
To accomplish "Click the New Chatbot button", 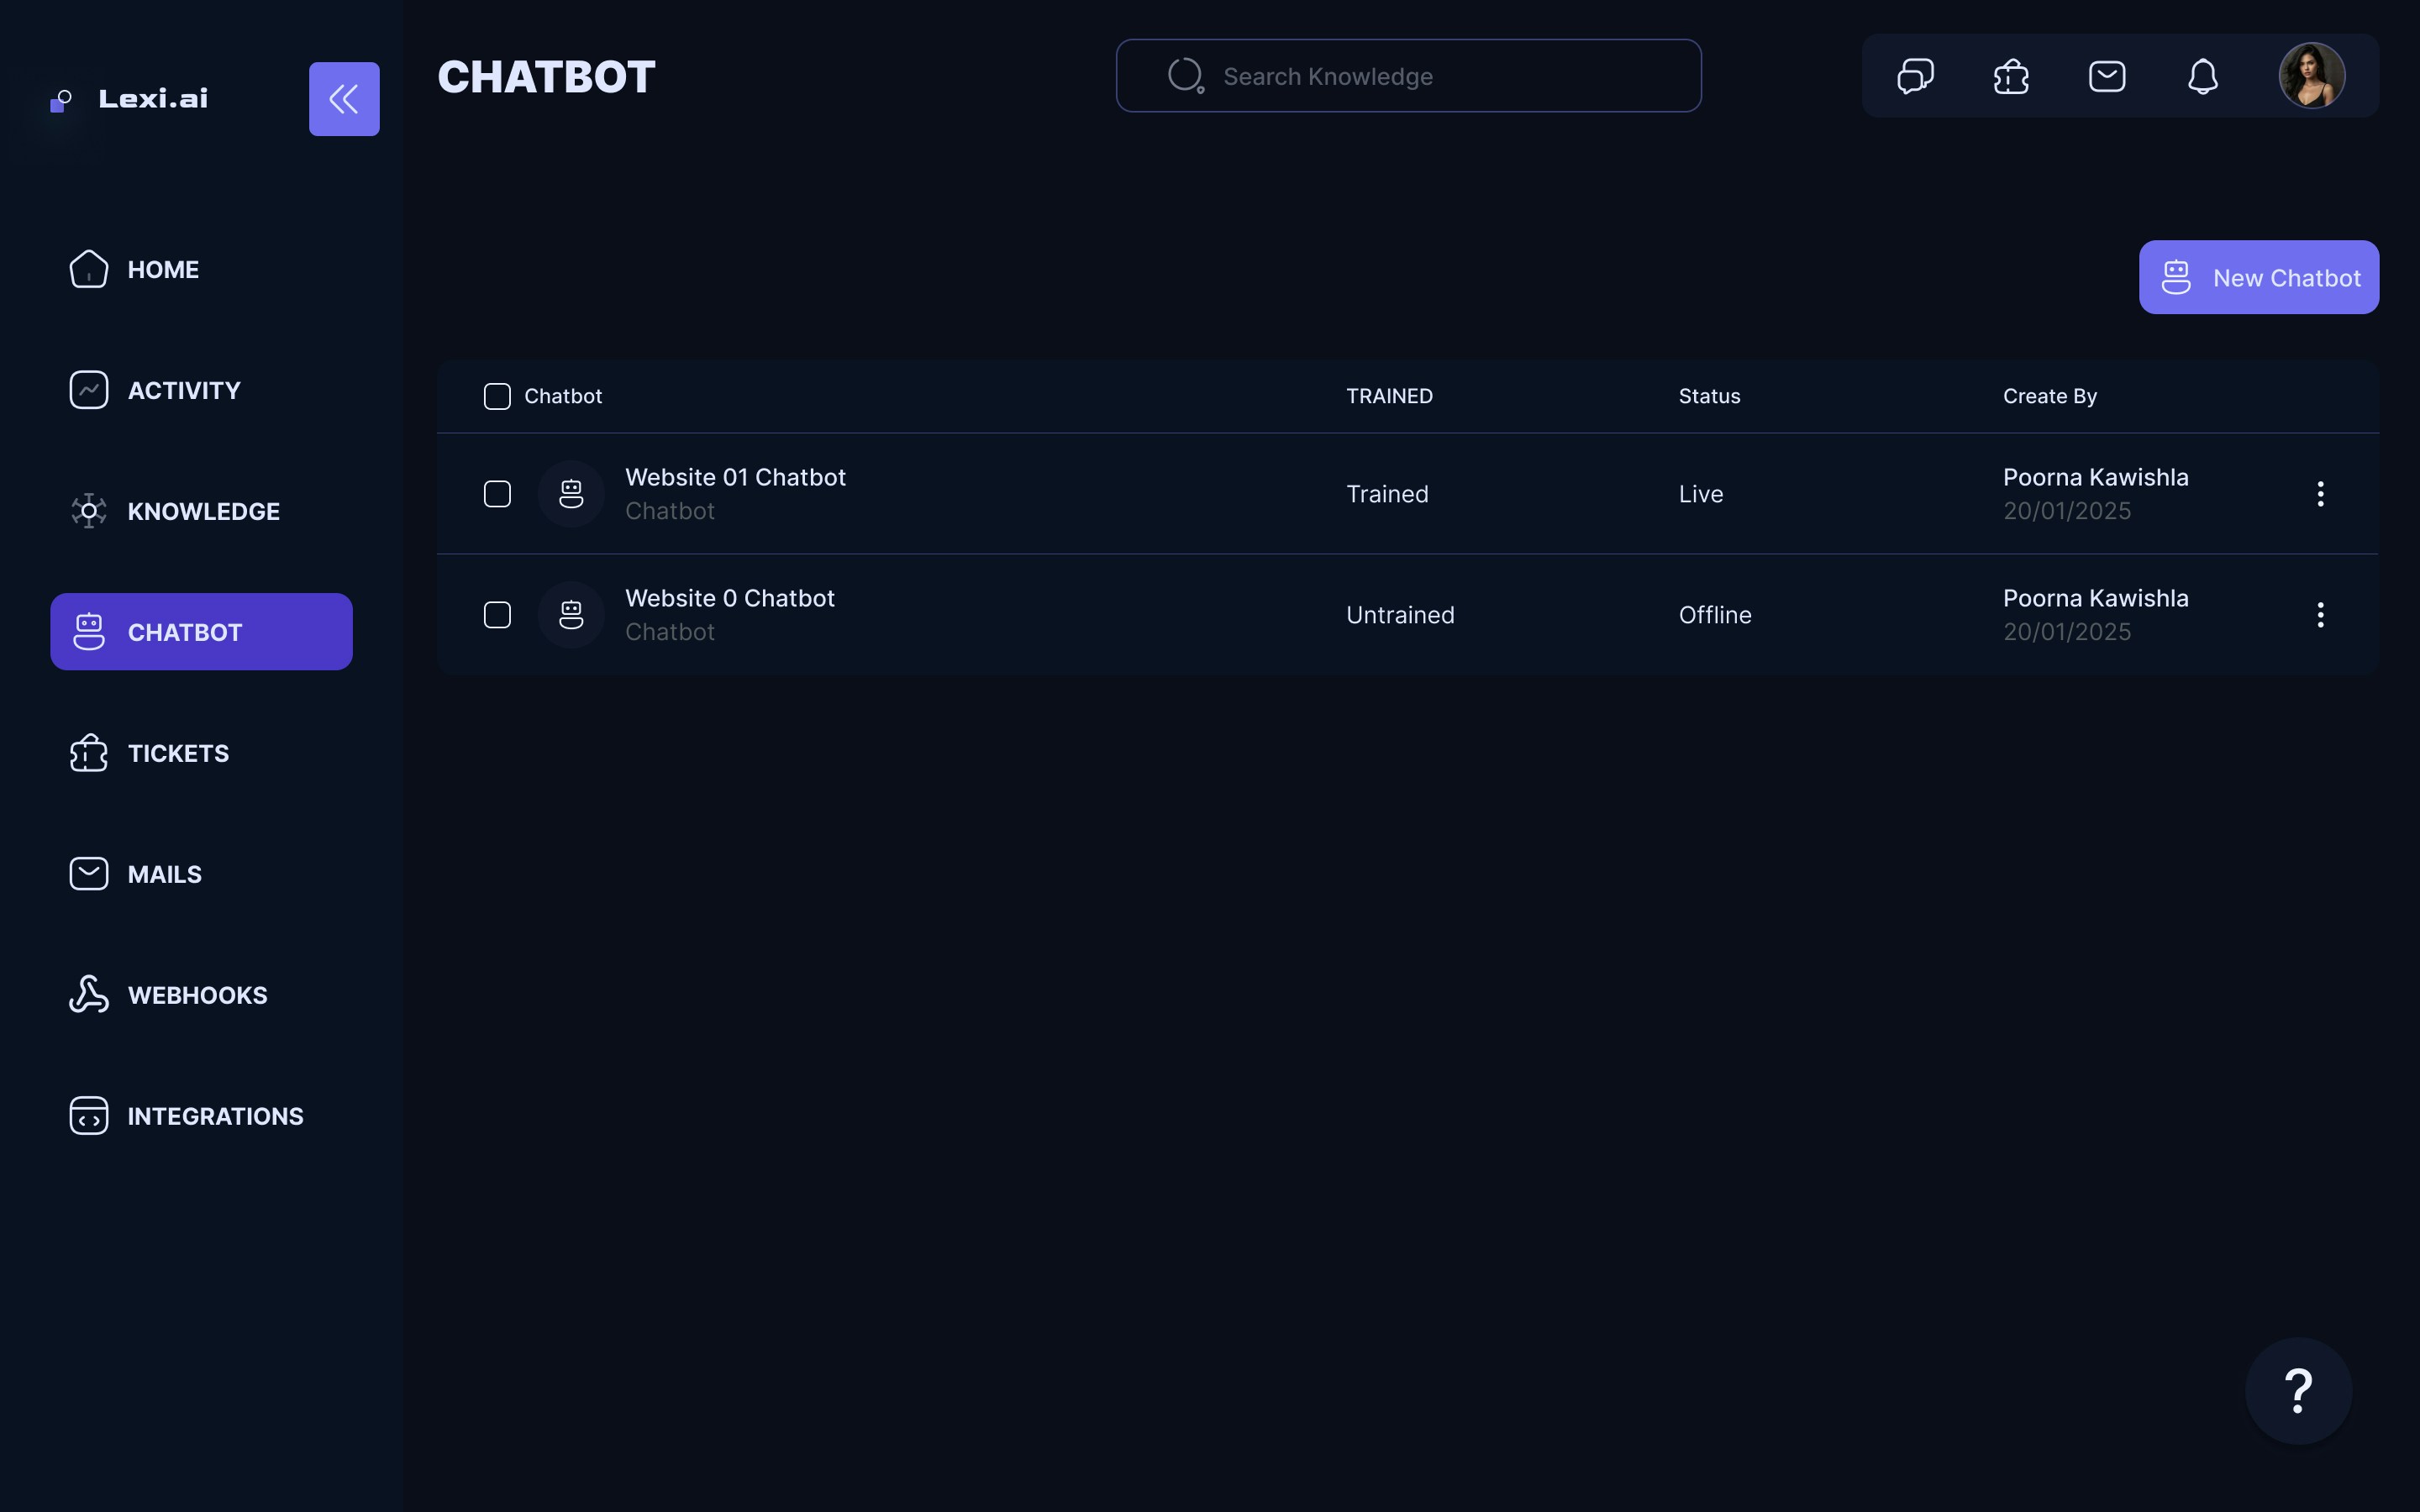I will click(2258, 277).
